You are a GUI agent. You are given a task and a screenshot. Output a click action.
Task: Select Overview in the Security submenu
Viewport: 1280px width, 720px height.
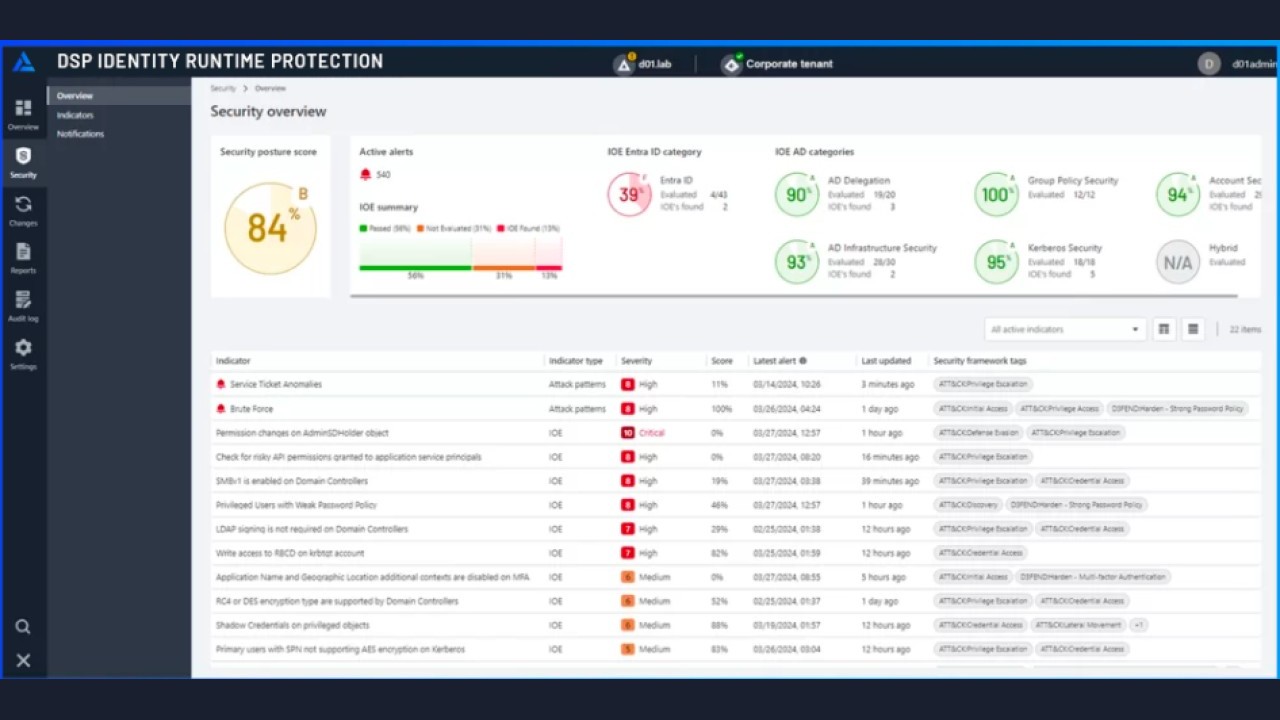click(x=119, y=96)
